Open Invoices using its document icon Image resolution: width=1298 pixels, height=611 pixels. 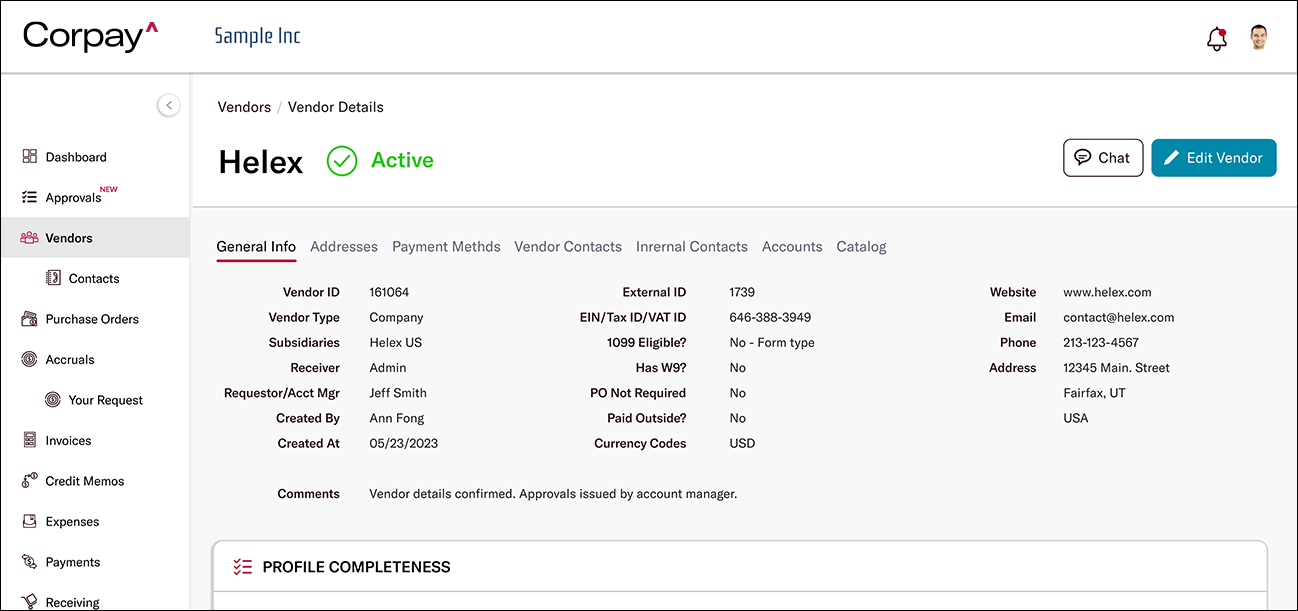28,440
